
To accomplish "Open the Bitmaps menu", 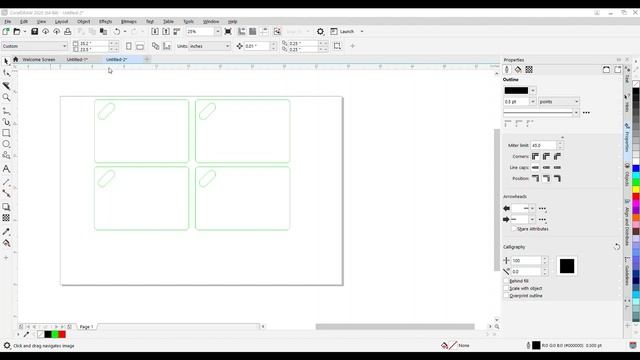I will (129, 21).
